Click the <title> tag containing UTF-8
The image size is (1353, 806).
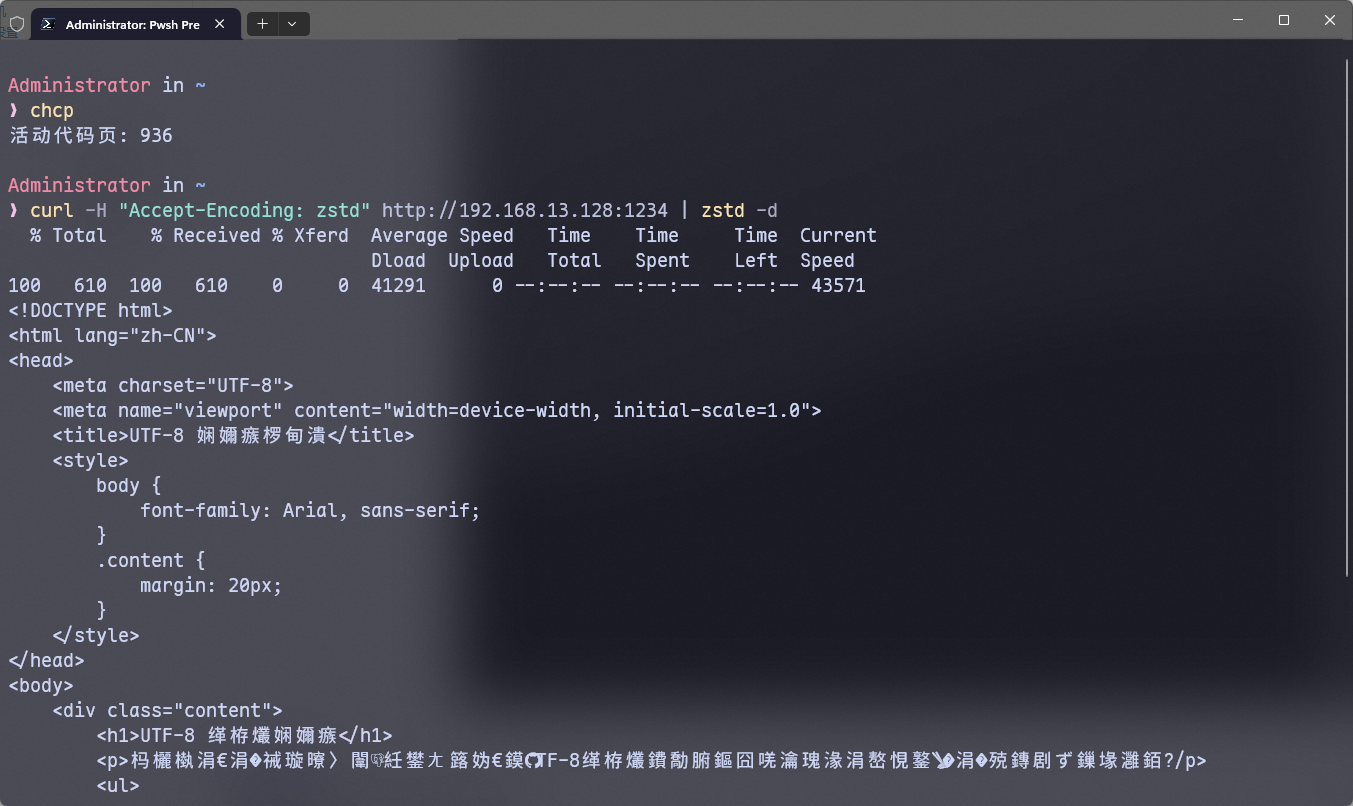[x=230, y=435]
